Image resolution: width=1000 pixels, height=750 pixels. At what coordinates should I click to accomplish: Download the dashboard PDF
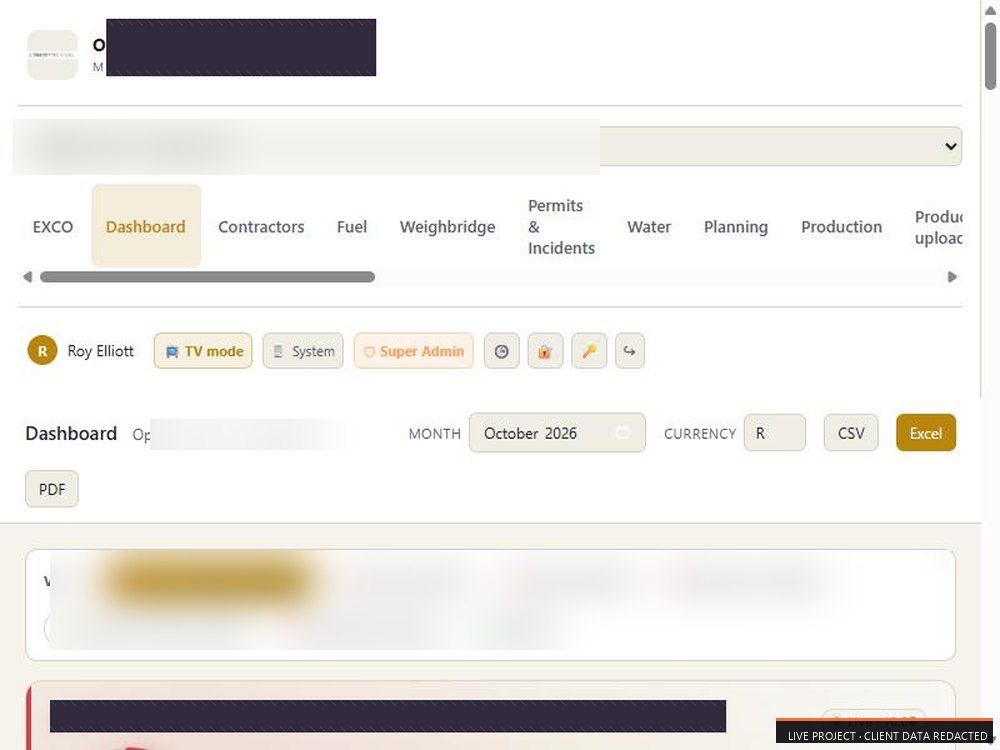(x=52, y=489)
